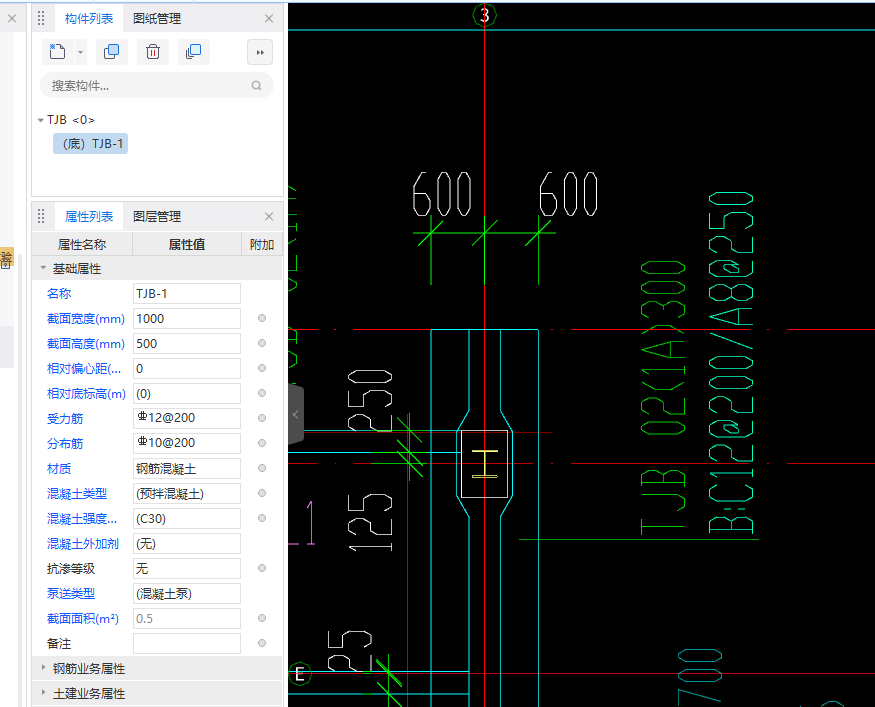Open the 混凝土类型 value dropdown
875x707 pixels.
[187, 494]
